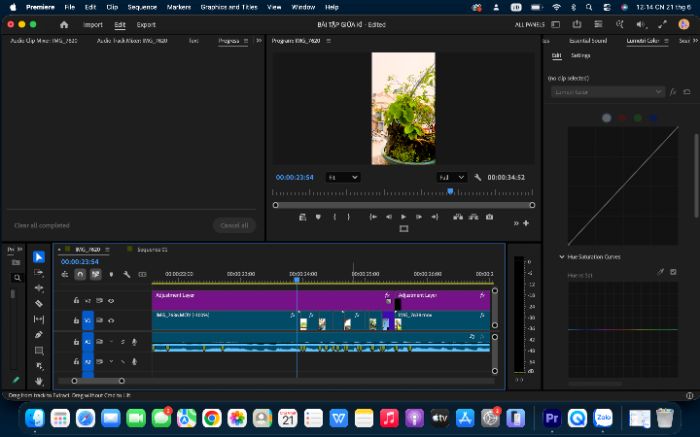Click Mark In bracket in Program monitor

pyautogui.click(x=334, y=216)
